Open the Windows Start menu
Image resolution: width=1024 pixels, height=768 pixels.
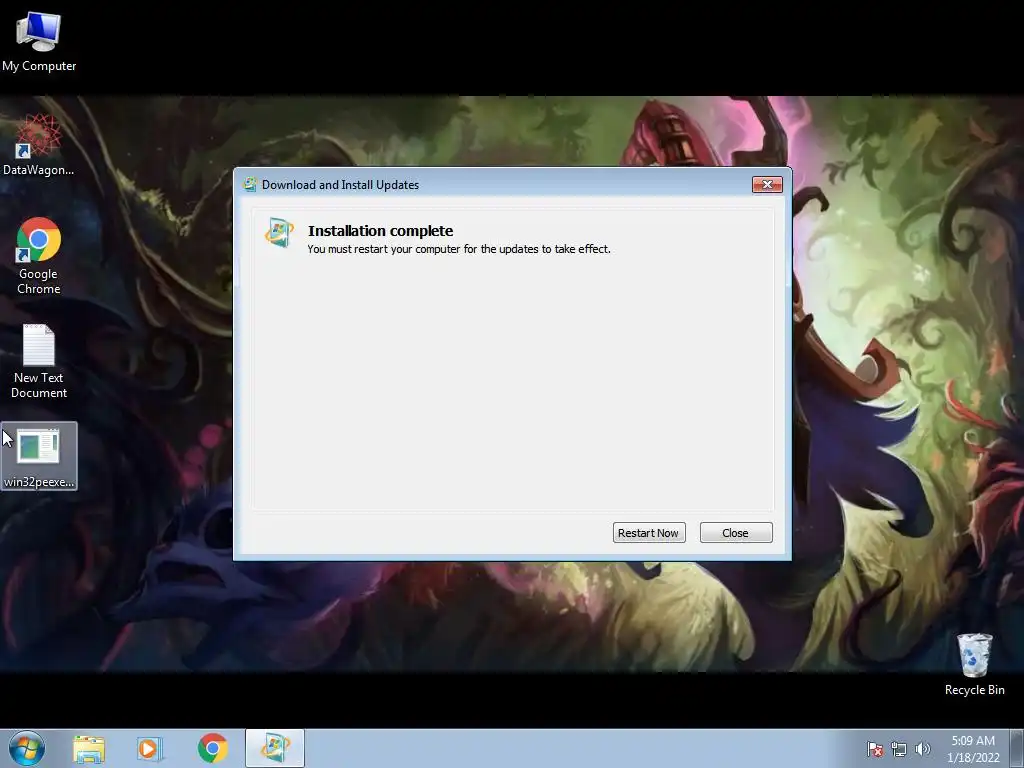coord(27,748)
